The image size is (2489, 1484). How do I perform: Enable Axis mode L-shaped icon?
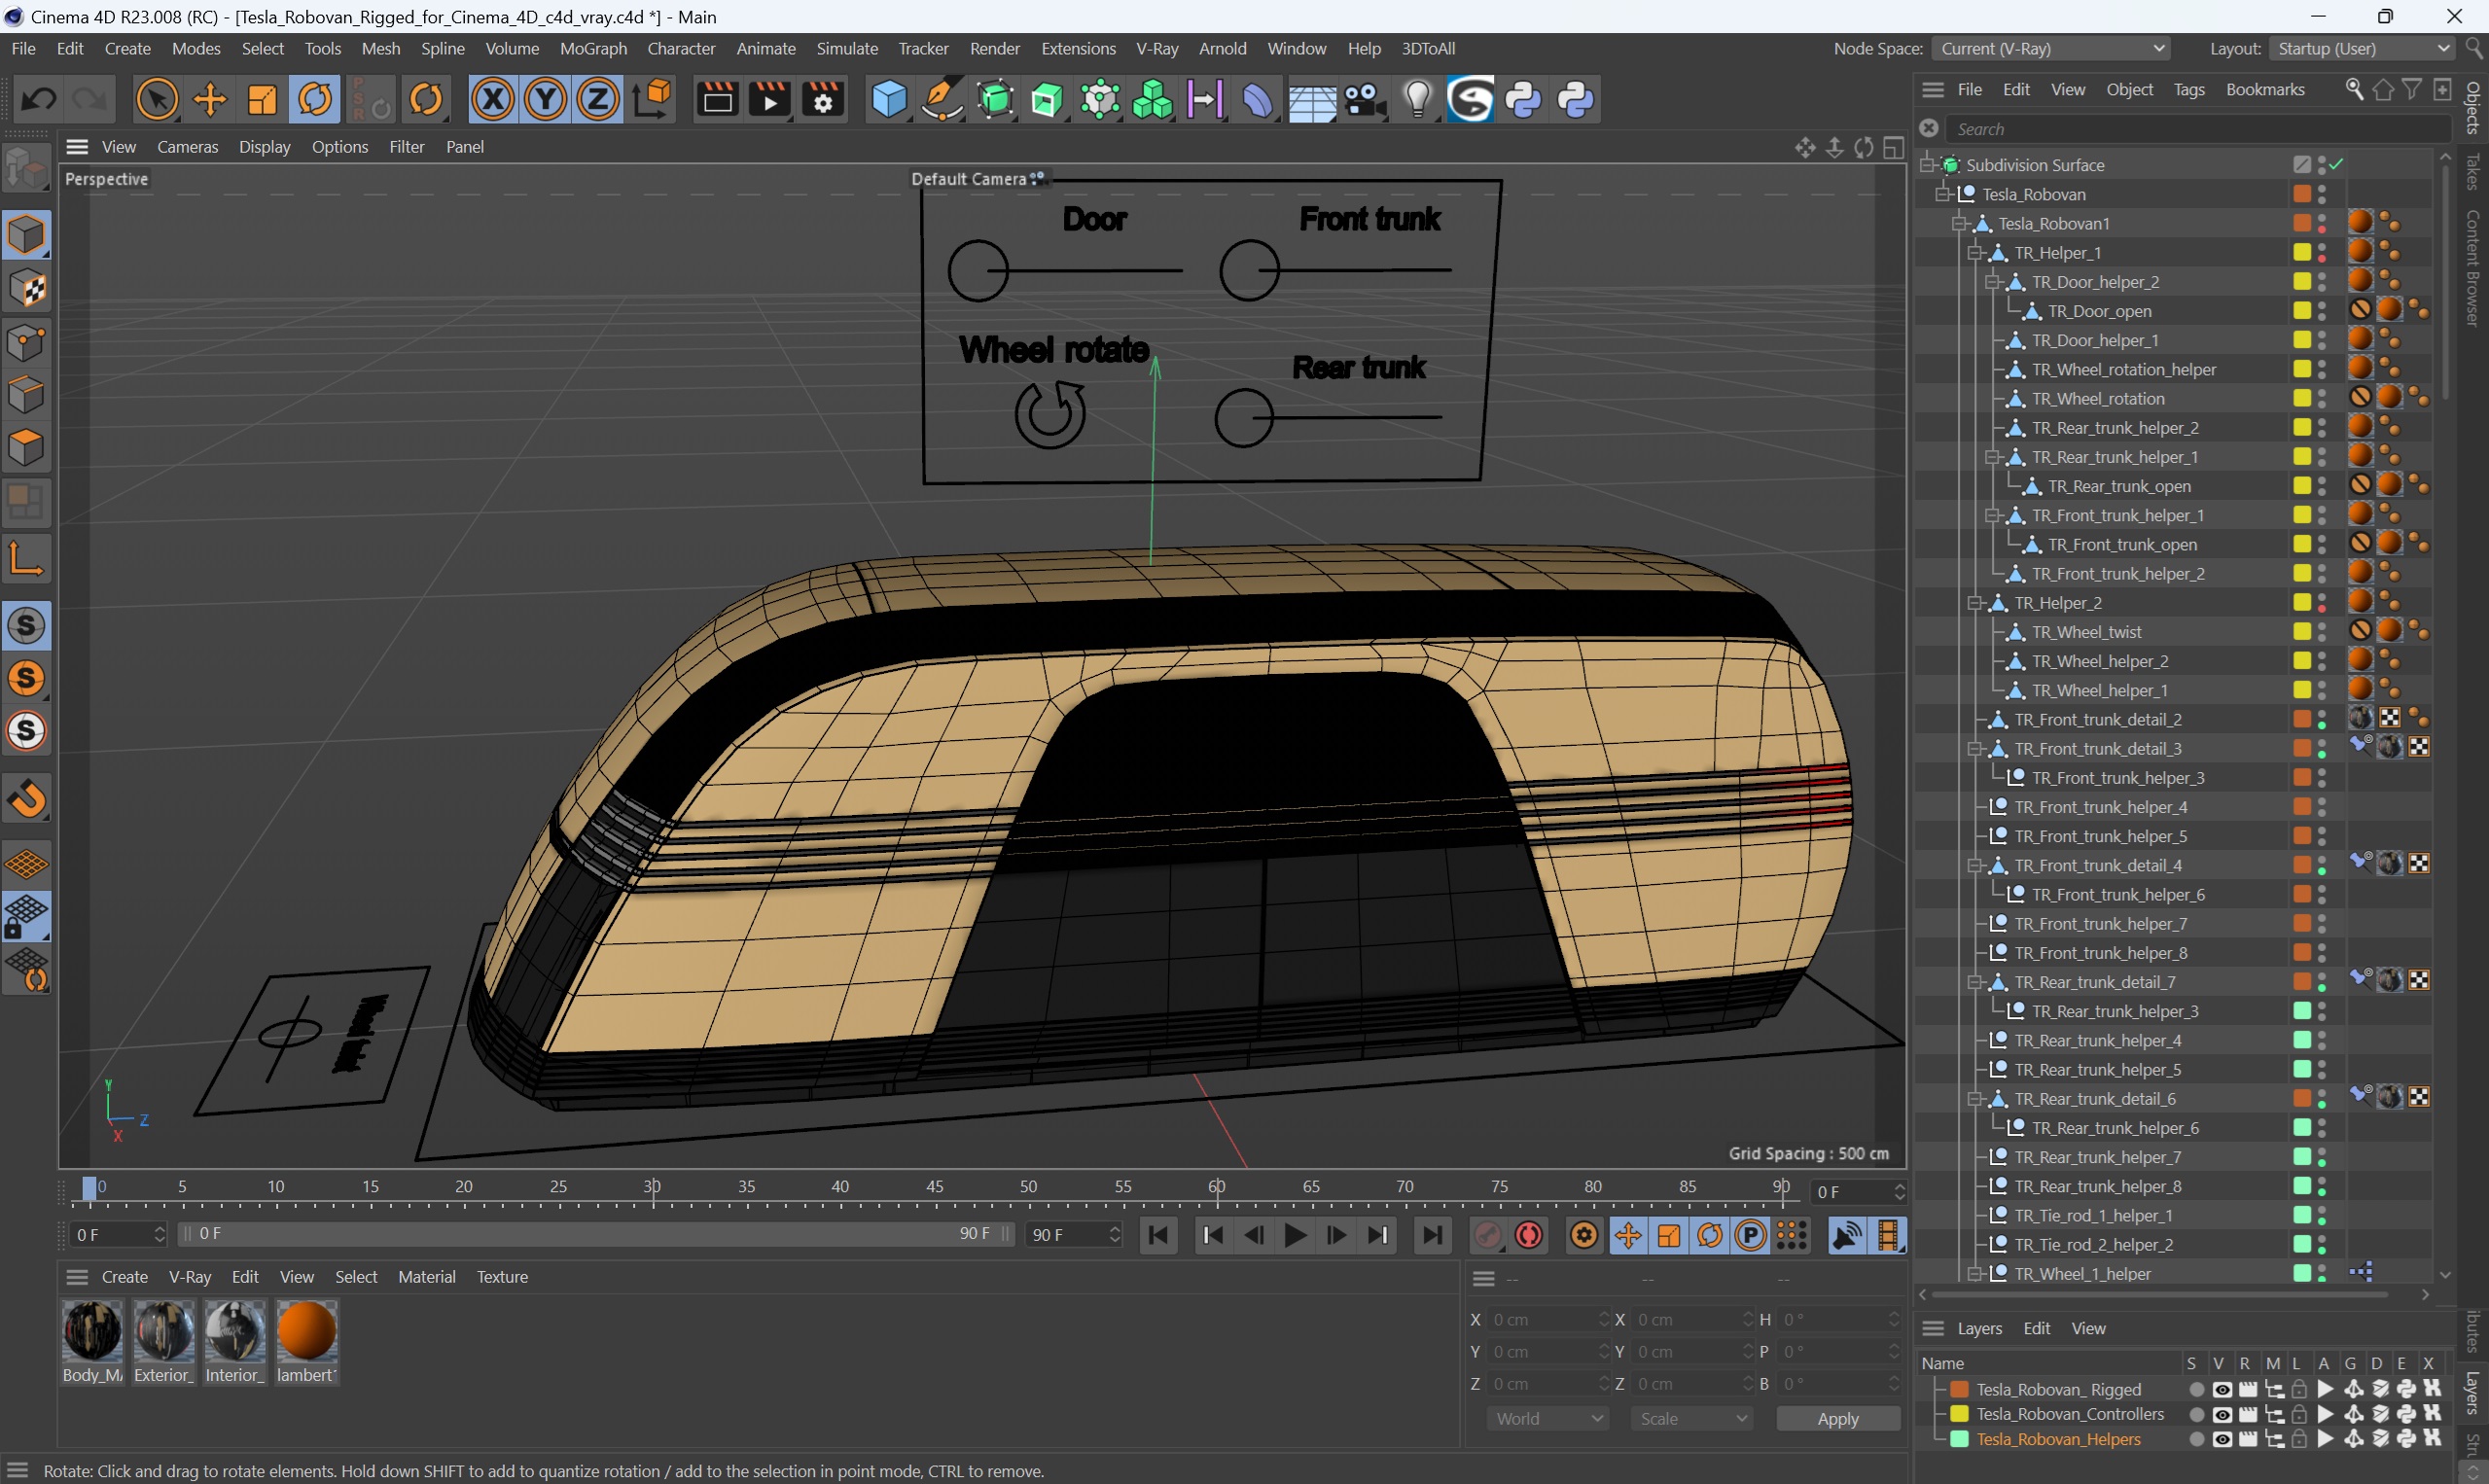click(x=26, y=559)
